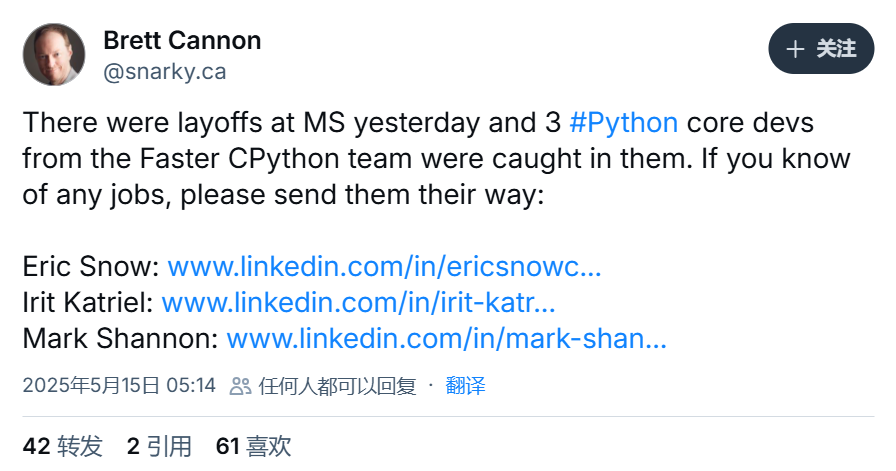
Task: Click the people icon beside reply setting
Action: tap(241, 386)
